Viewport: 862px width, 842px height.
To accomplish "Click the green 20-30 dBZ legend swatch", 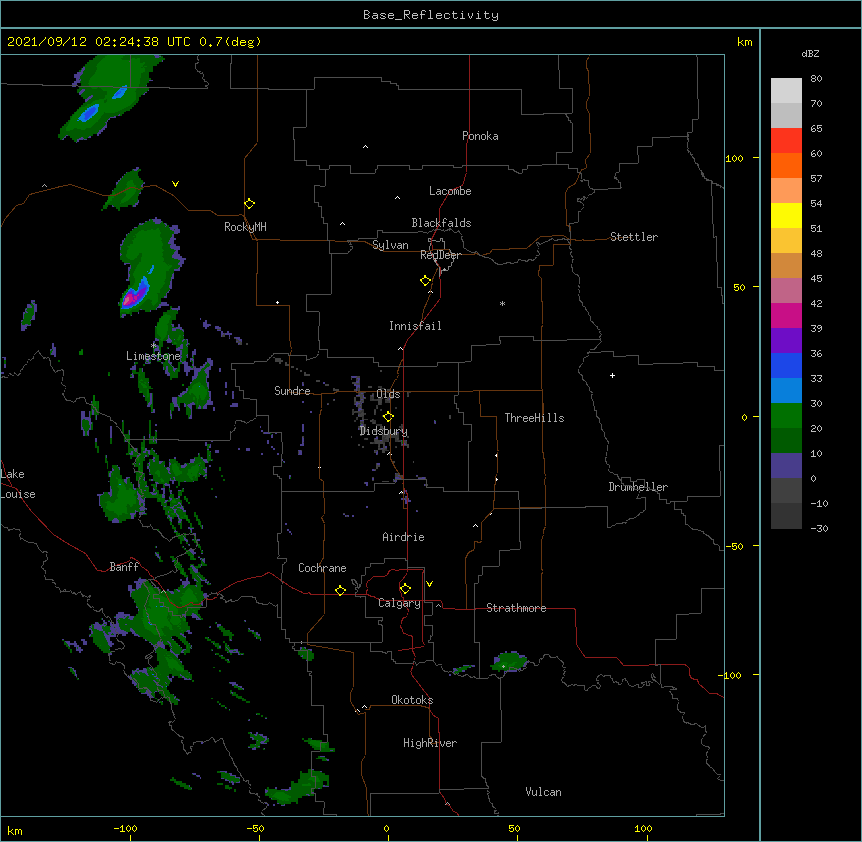I will pos(786,416).
